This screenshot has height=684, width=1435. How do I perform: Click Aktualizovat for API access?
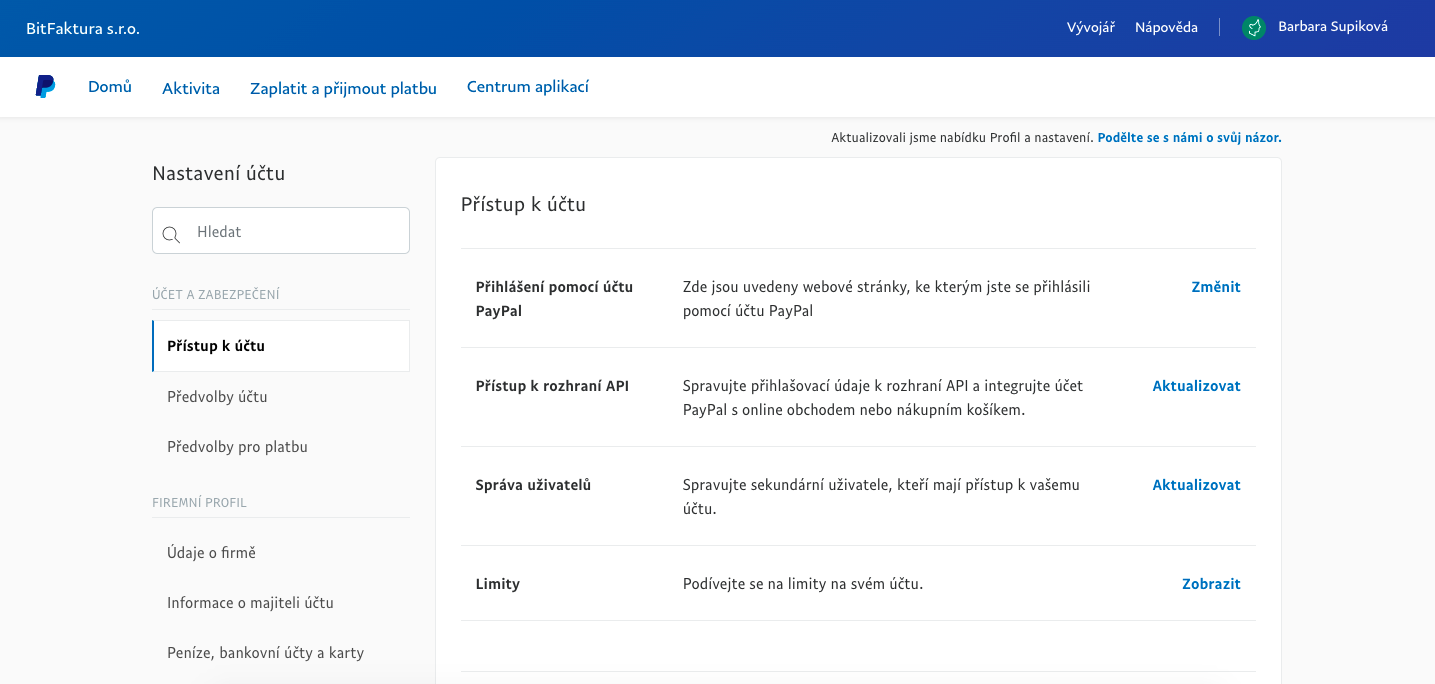pyautogui.click(x=1196, y=386)
